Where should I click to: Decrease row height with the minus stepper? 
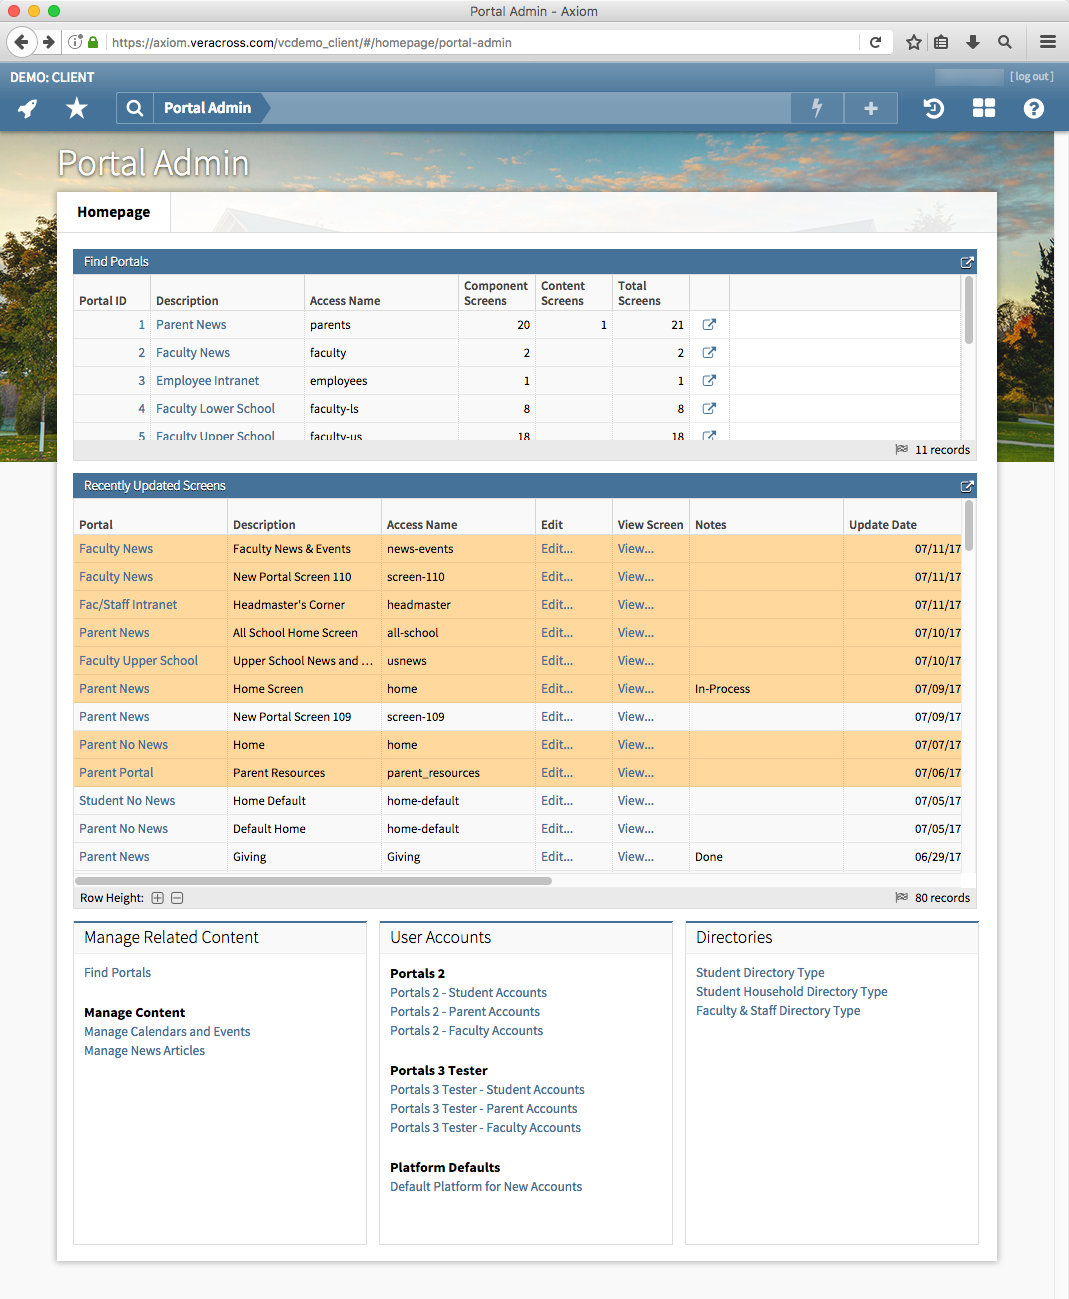pyautogui.click(x=177, y=898)
